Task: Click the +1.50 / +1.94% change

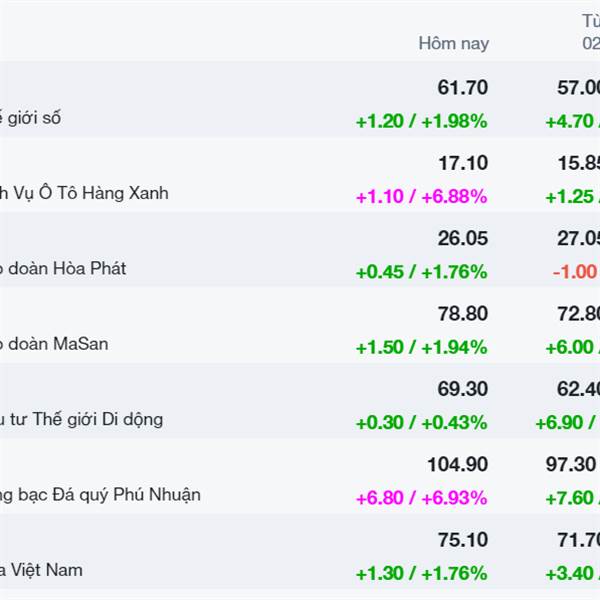Action: pyautogui.click(x=421, y=347)
